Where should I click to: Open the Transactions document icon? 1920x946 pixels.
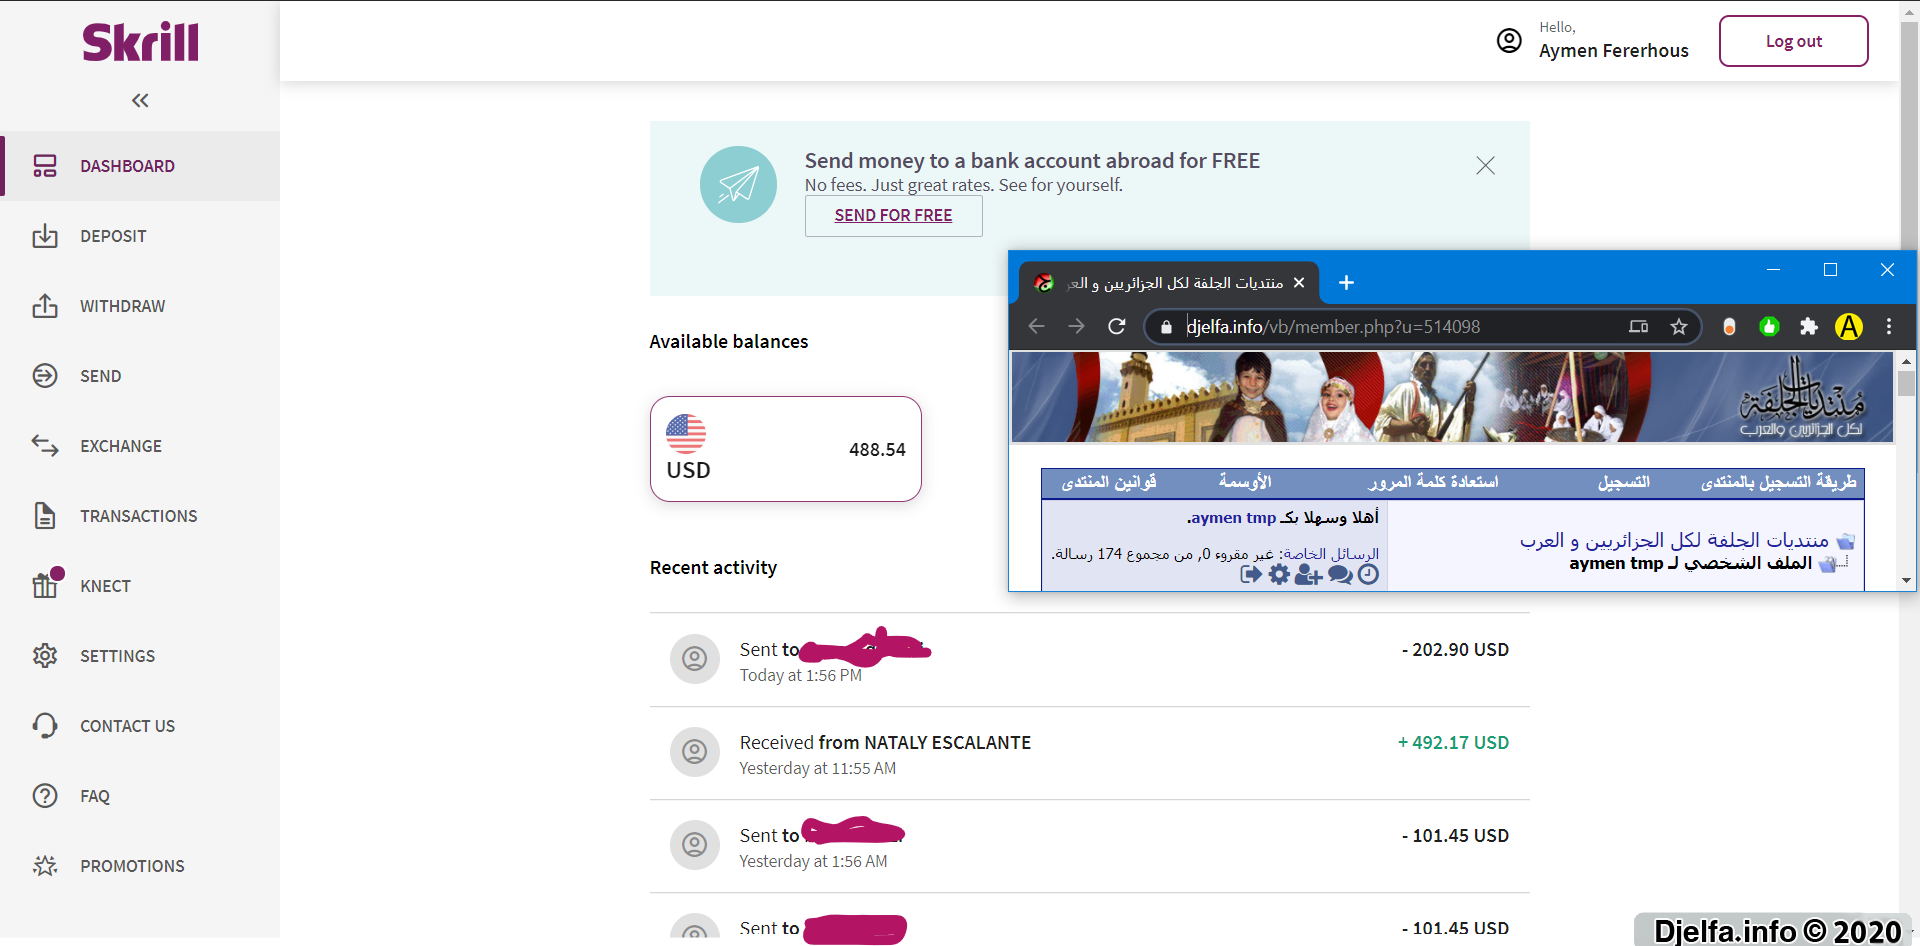(45, 516)
